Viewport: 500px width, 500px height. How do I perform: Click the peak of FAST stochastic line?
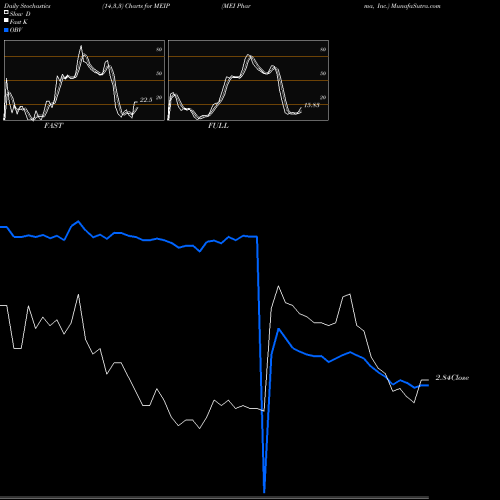click(81, 46)
